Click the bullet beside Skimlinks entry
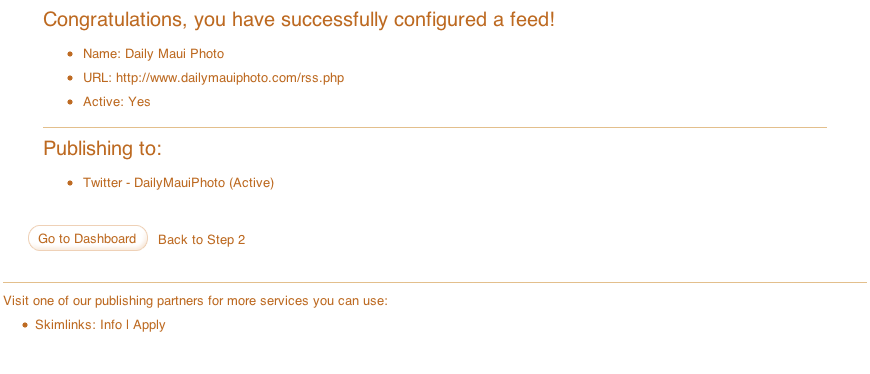This screenshot has height=374, width=870. pyautogui.click(x=25, y=325)
